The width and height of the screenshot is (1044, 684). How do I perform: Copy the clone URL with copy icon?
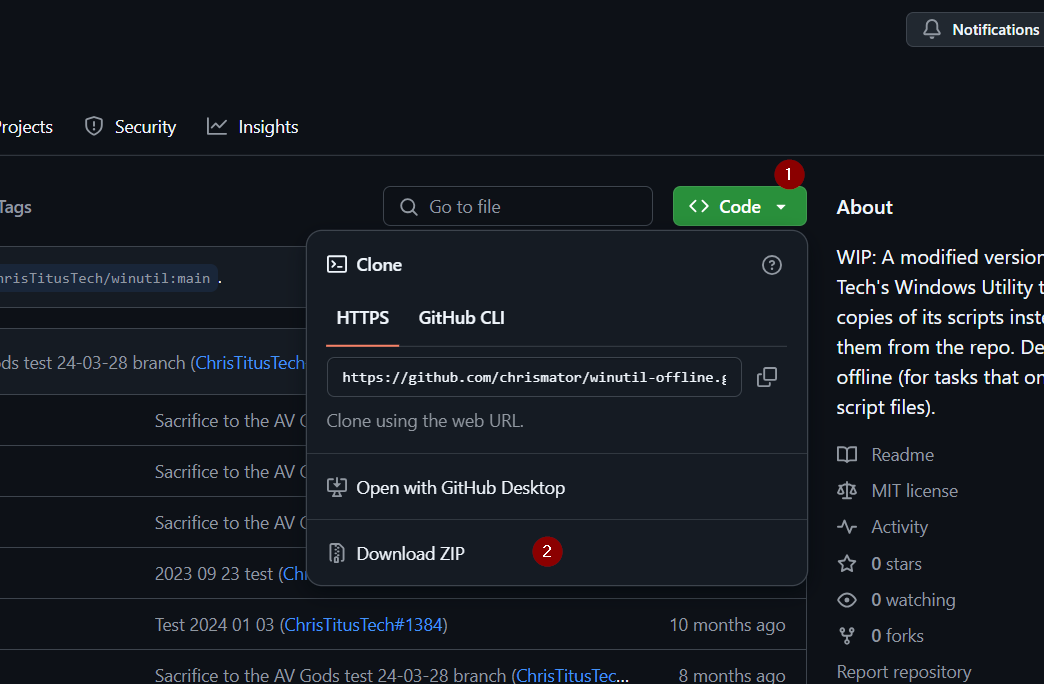pyautogui.click(x=767, y=377)
